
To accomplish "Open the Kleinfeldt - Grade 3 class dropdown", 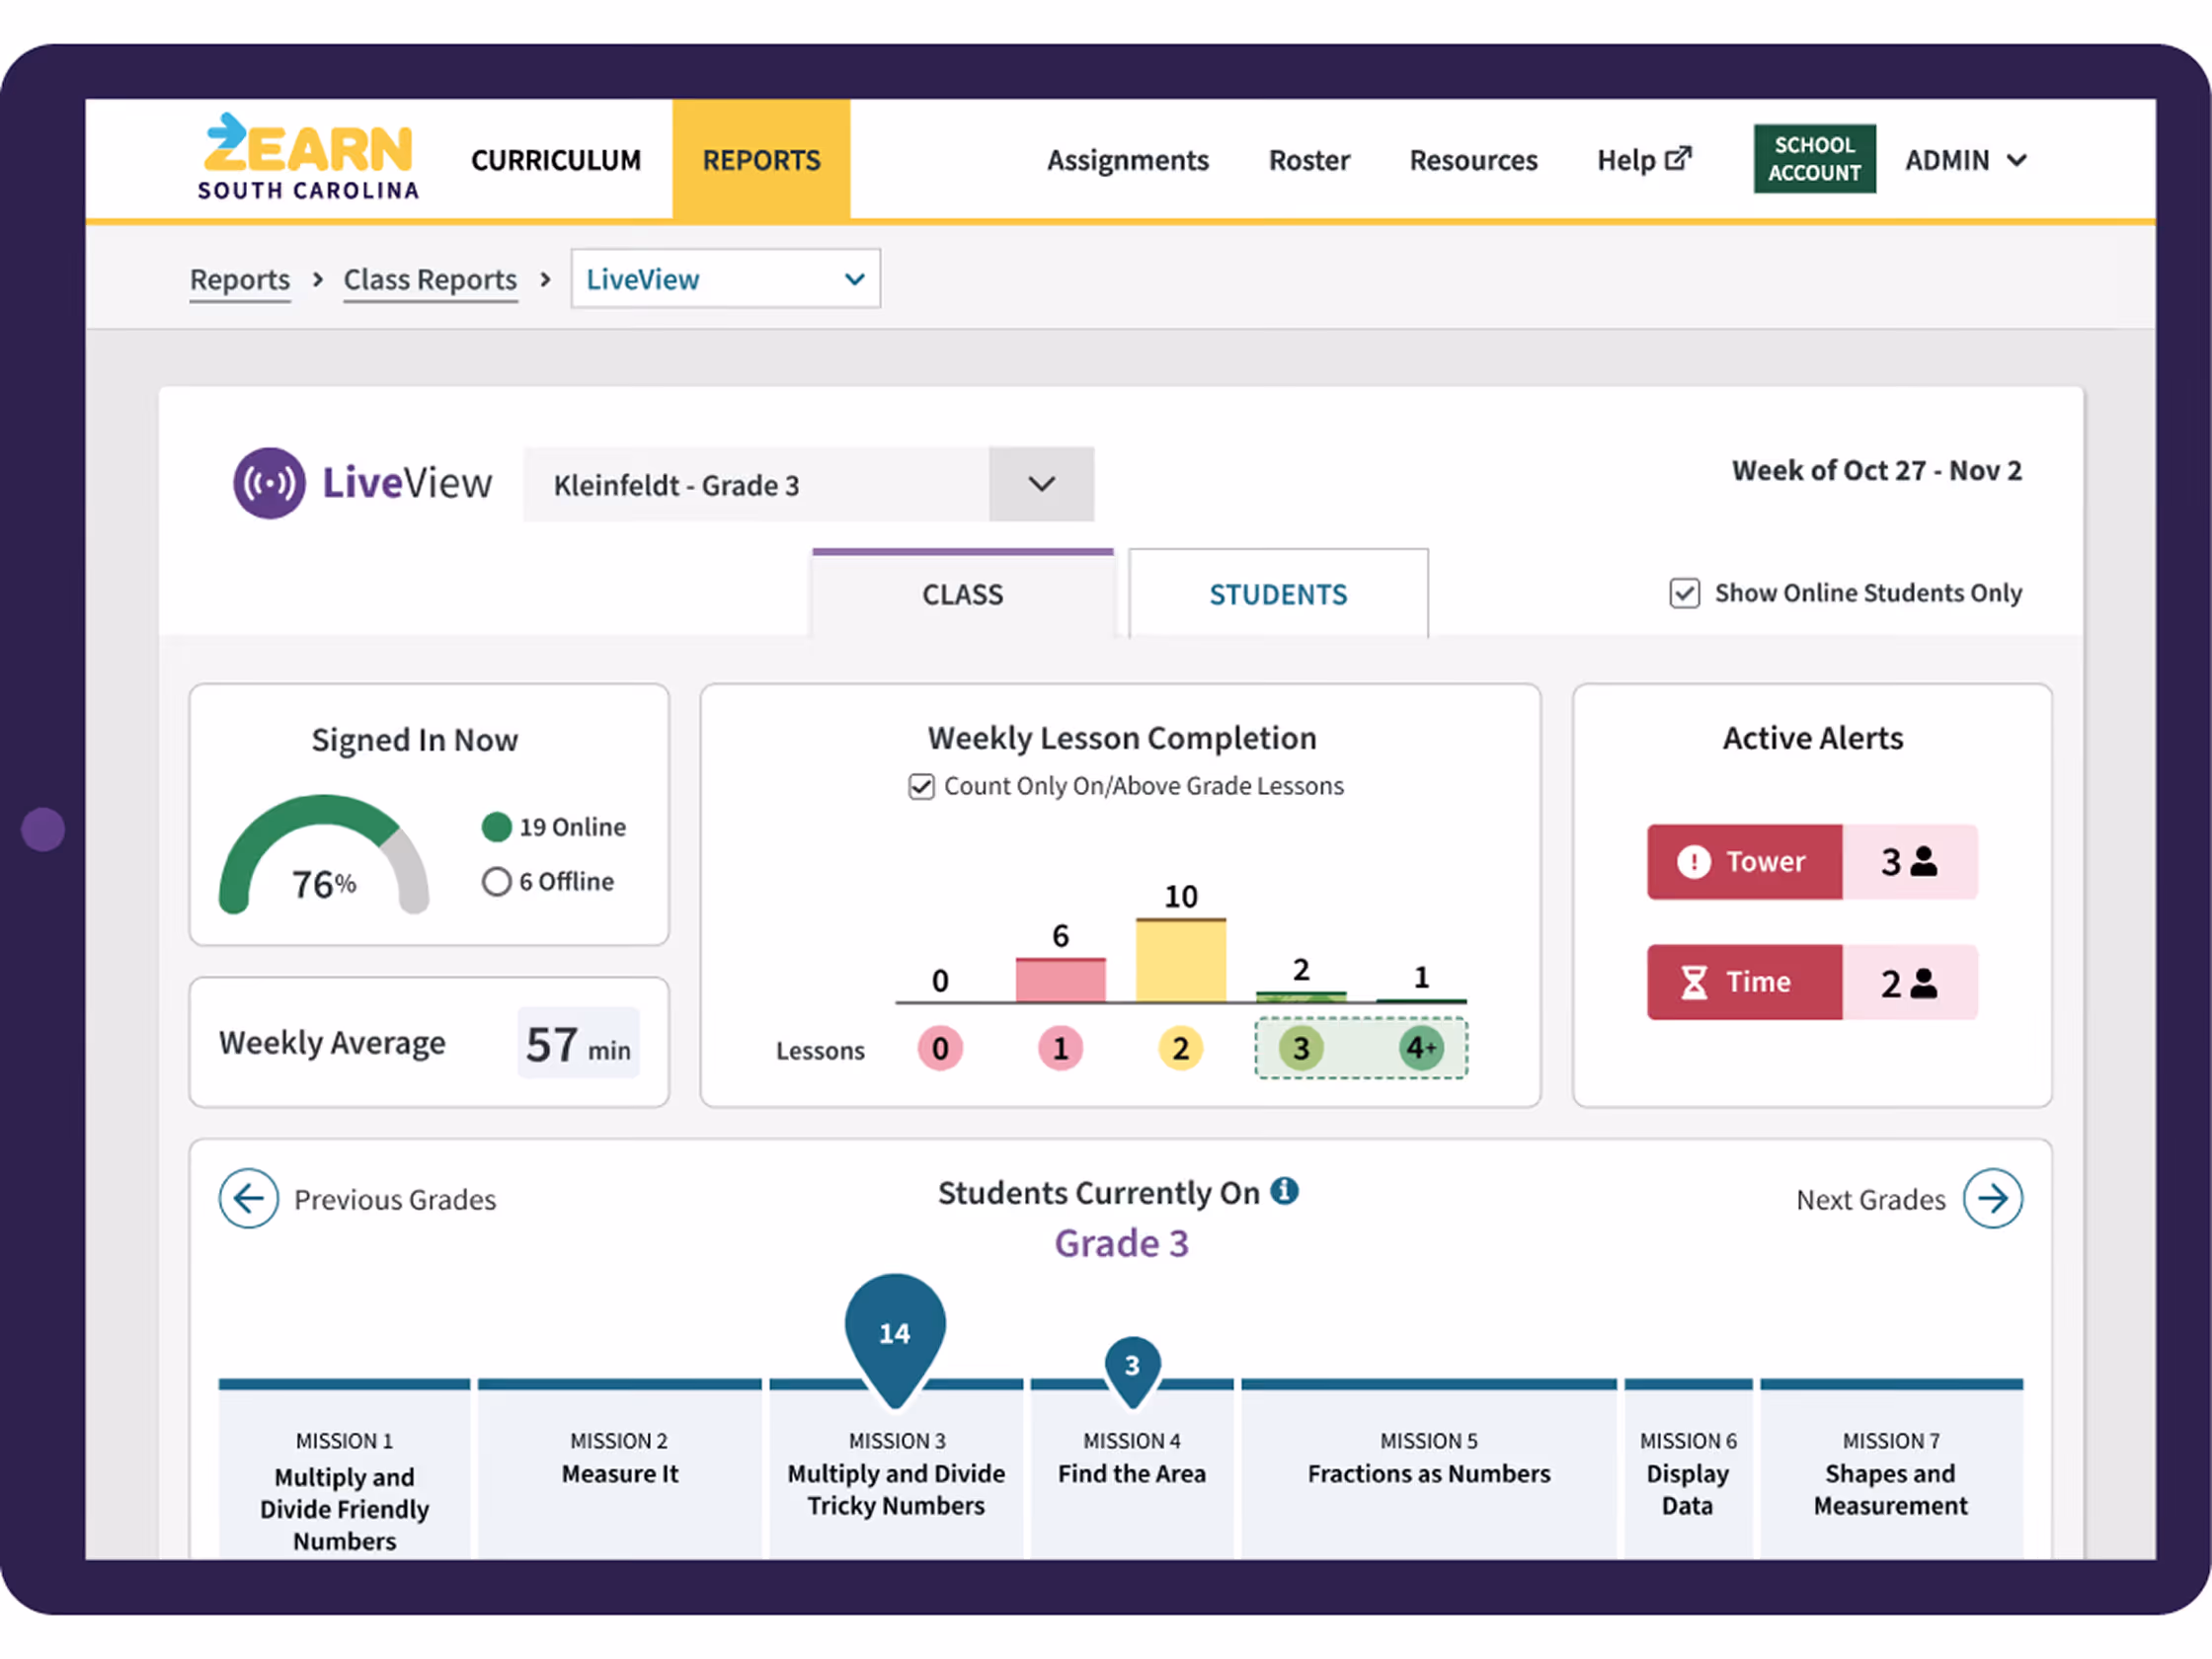I will 808,485.
